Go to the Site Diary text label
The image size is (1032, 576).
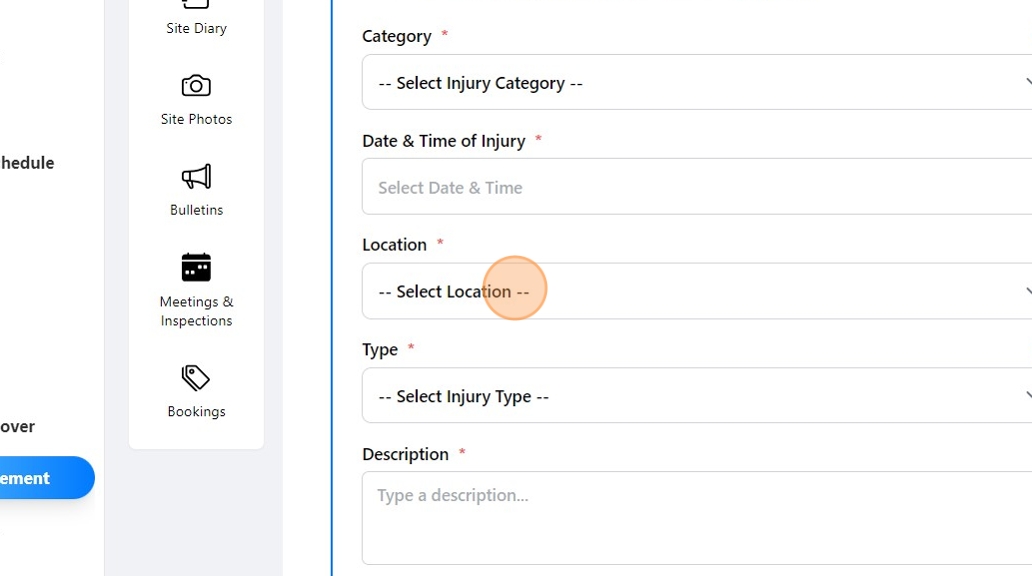tap(196, 28)
